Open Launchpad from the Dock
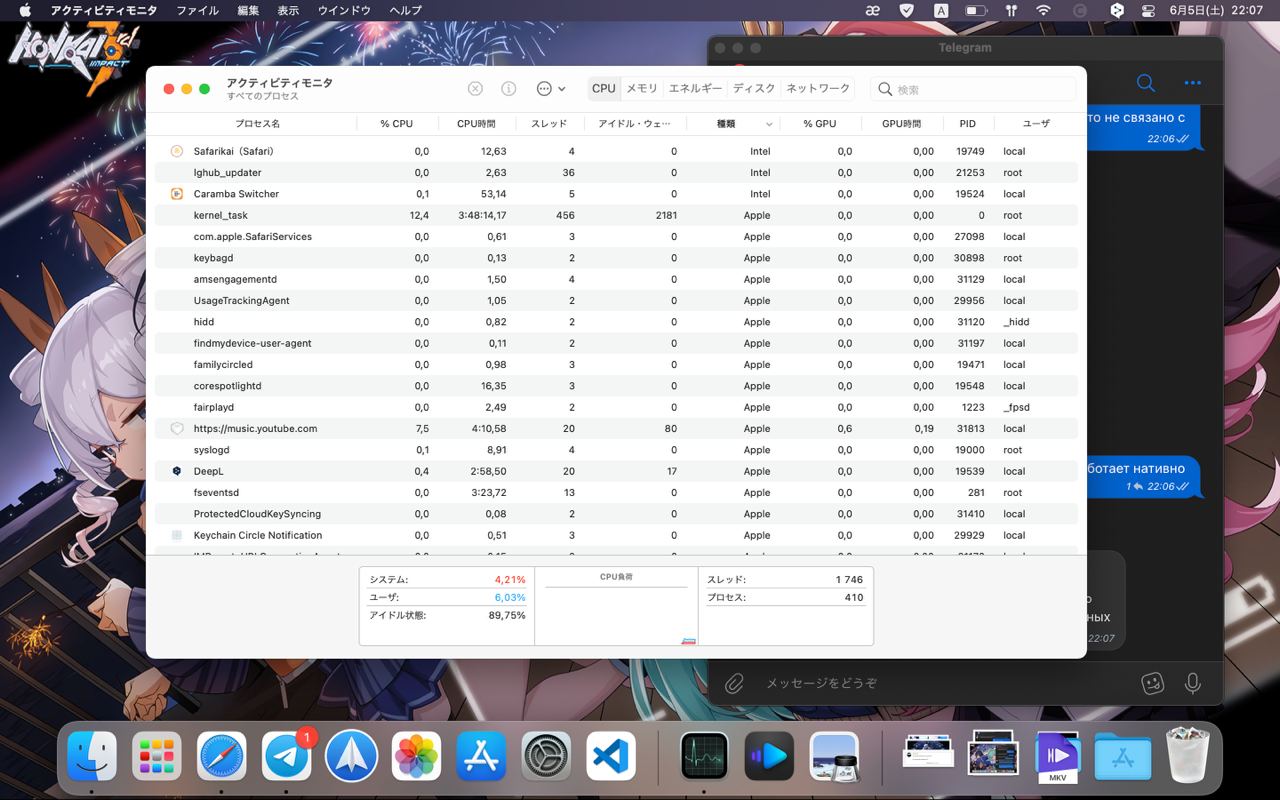 pyautogui.click(x=157, y=756)
